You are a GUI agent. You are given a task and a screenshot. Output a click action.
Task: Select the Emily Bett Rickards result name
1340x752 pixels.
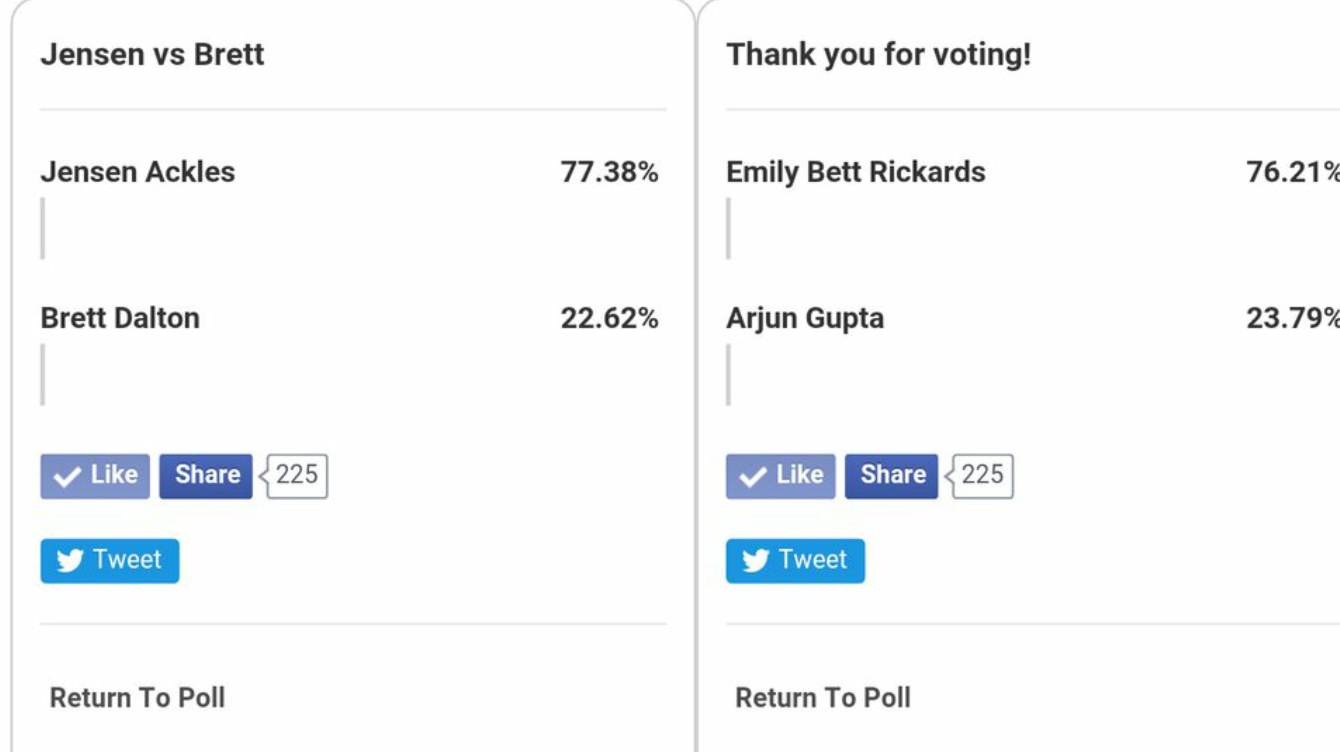pyautogui.click(x=856, y=172)
